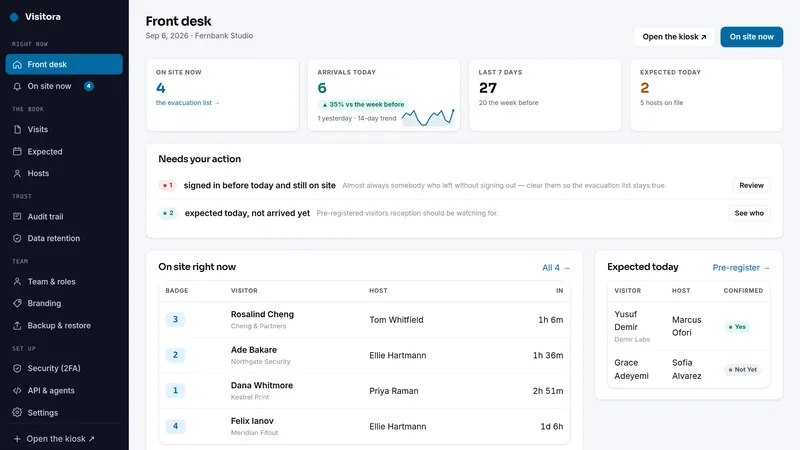Navigate to Hosts
Image resolution: width=800 pixels, height=450 pixels.
(64, 173)
